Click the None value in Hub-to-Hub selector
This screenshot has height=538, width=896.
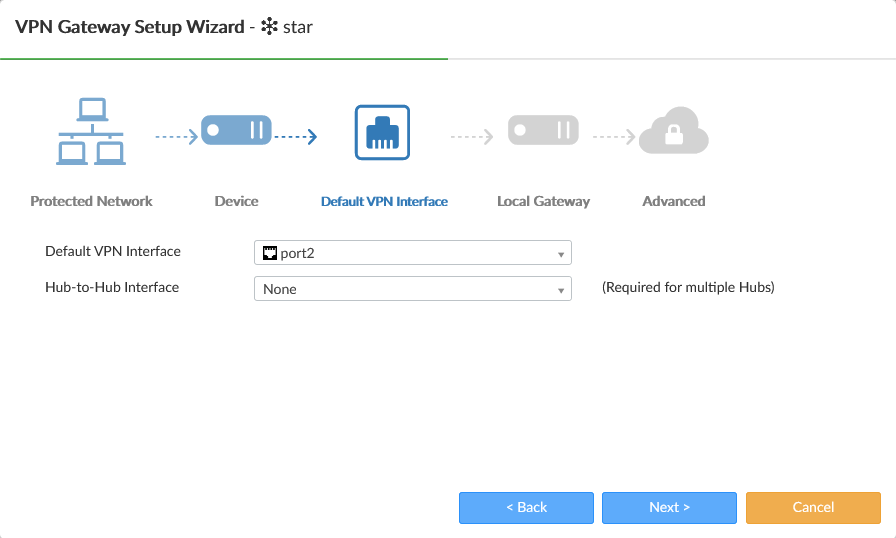pyautogui.click(x=281, y=289)
